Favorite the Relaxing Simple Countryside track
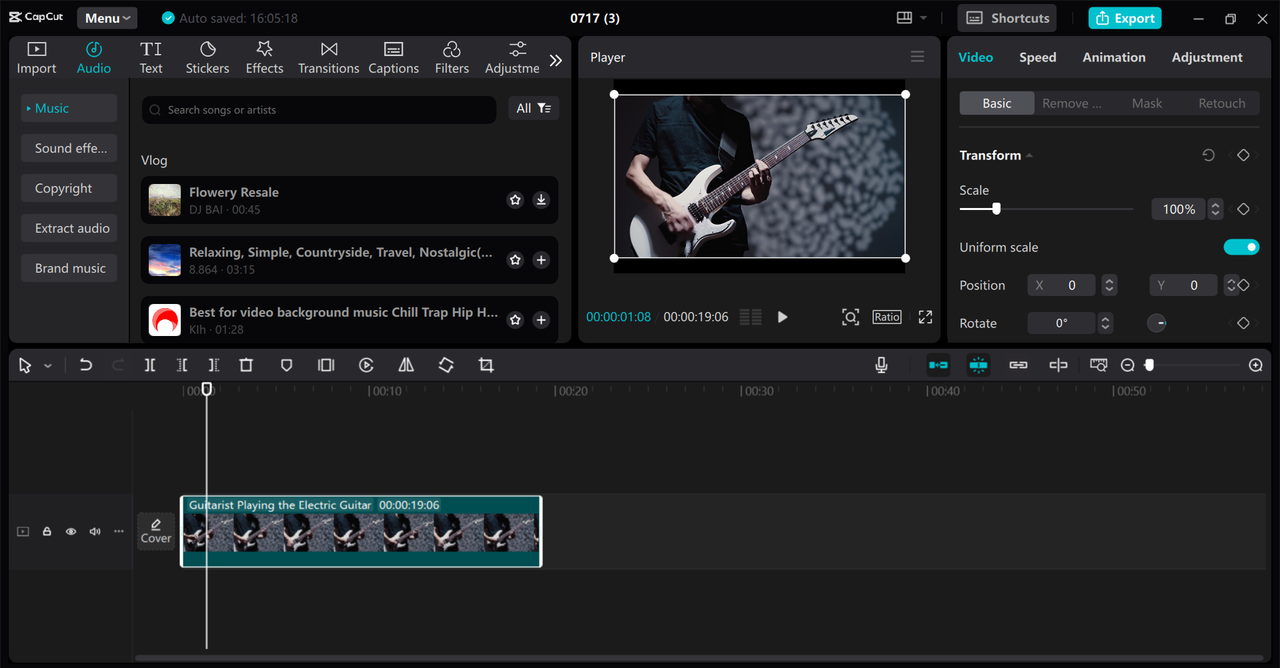The width and height of the screenshot is (1280, 668). [515, 260]
